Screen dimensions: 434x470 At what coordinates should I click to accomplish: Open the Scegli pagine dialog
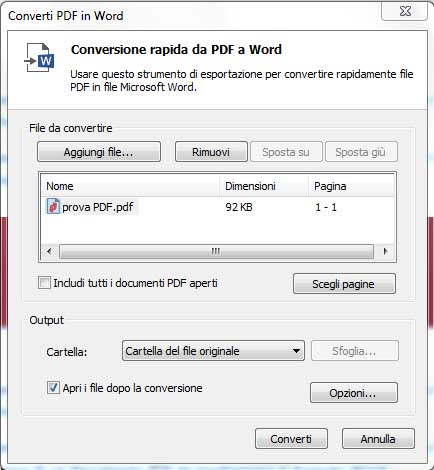344,284
